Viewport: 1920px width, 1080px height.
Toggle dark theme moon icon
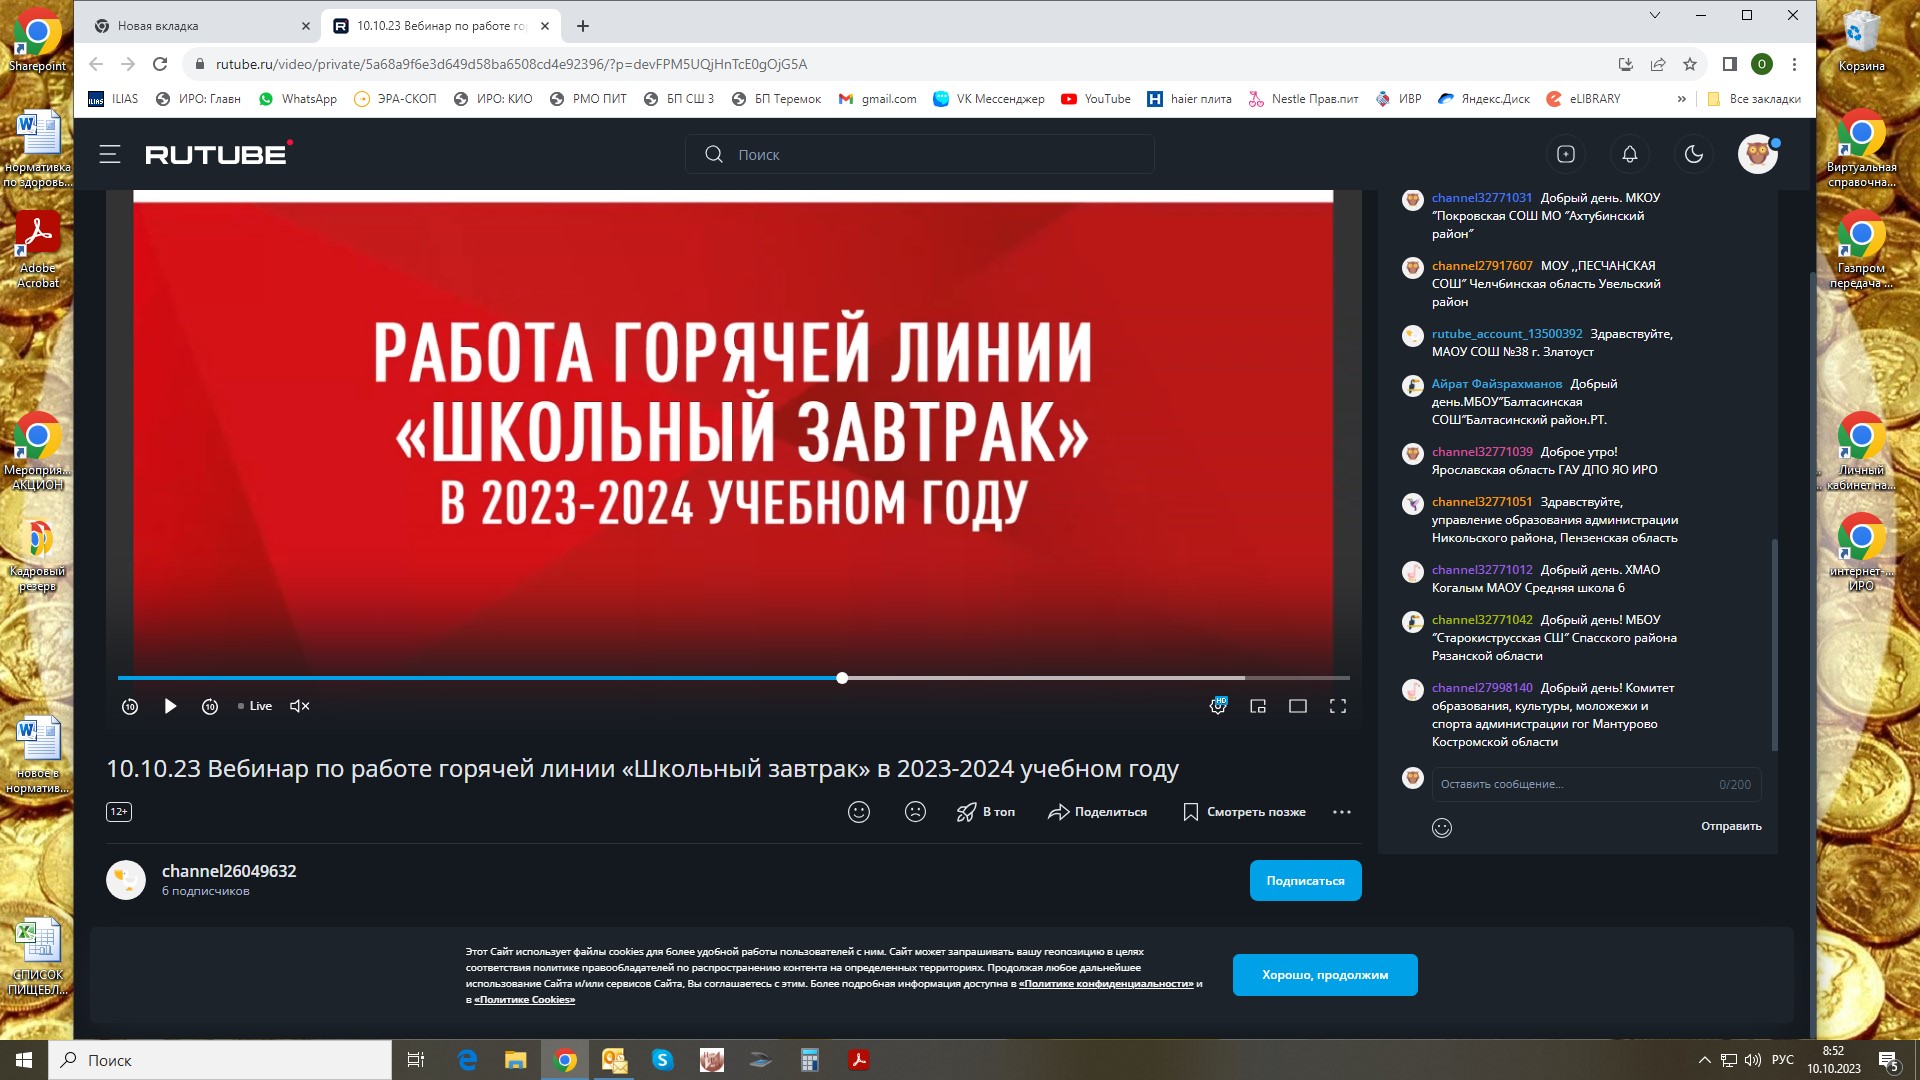click(x=1693, y=154)
